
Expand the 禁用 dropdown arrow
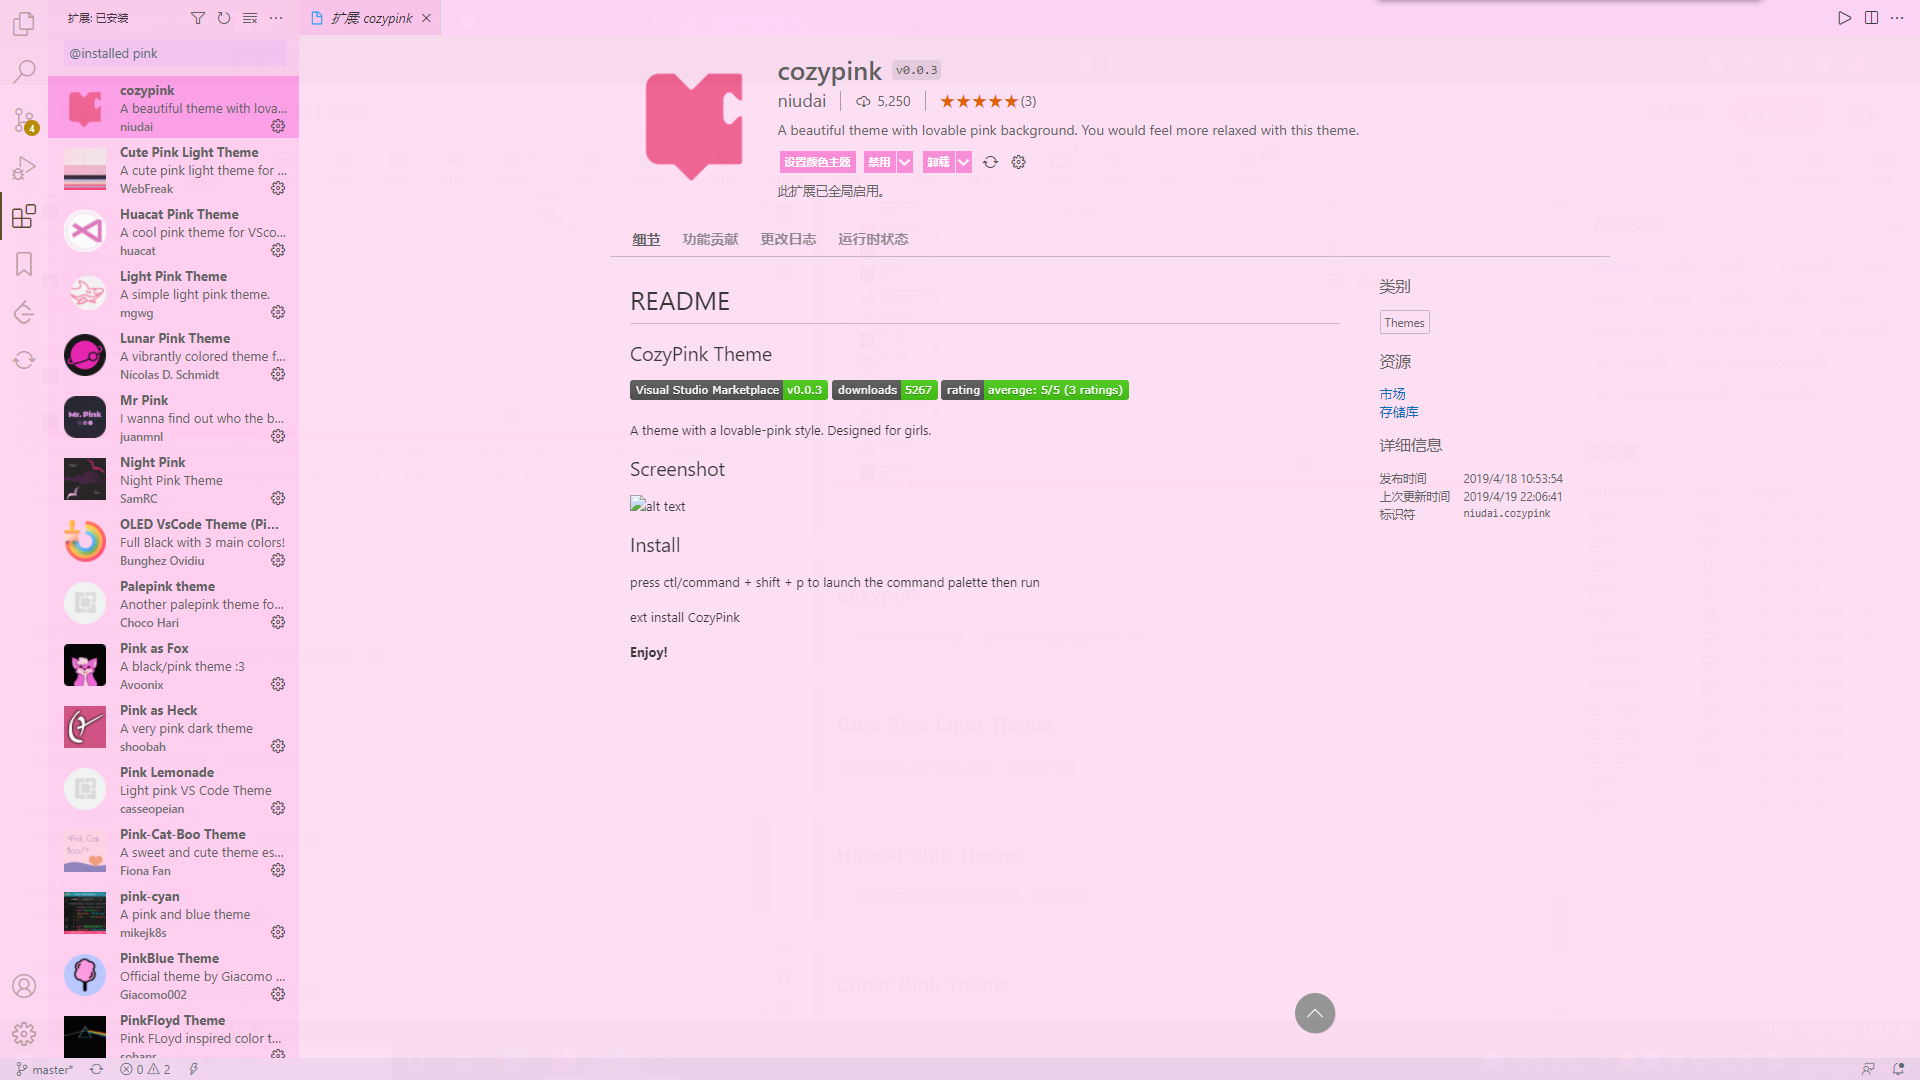(905, 162)
